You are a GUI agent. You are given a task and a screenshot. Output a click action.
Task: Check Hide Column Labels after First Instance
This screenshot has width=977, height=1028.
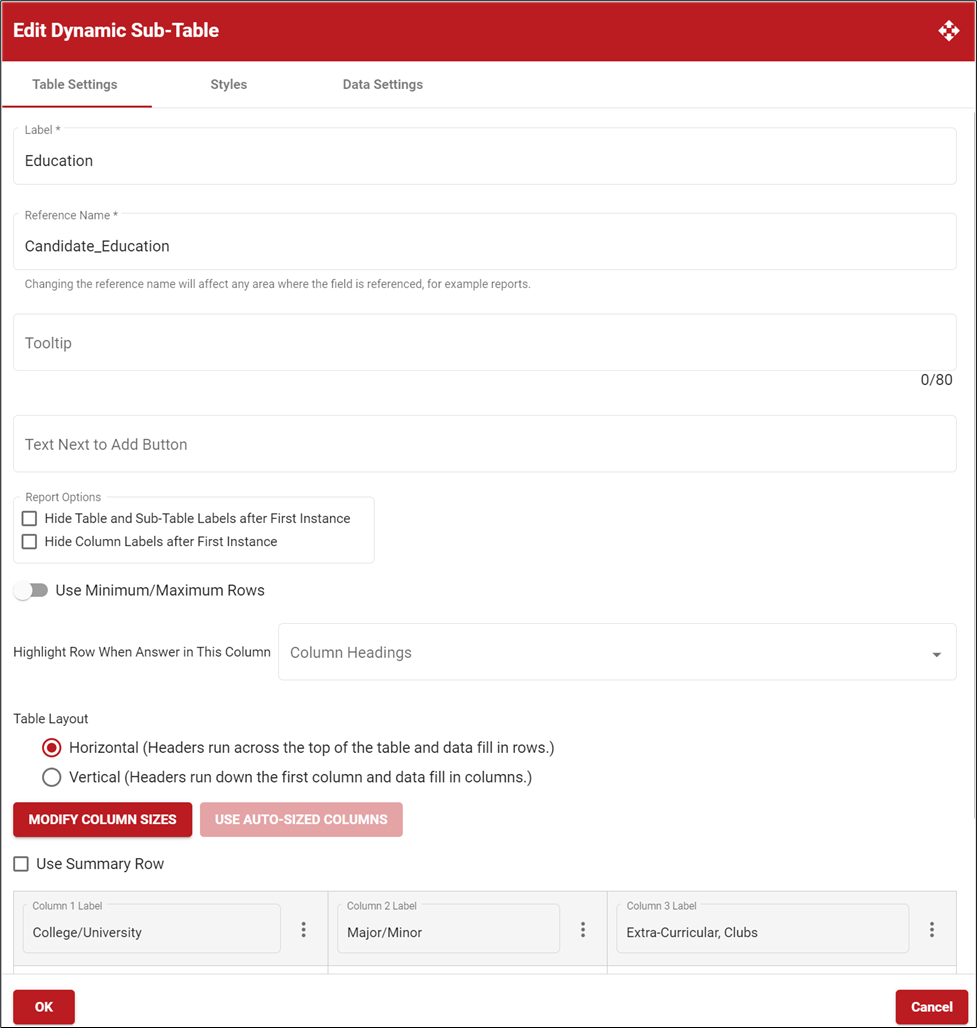29,542
